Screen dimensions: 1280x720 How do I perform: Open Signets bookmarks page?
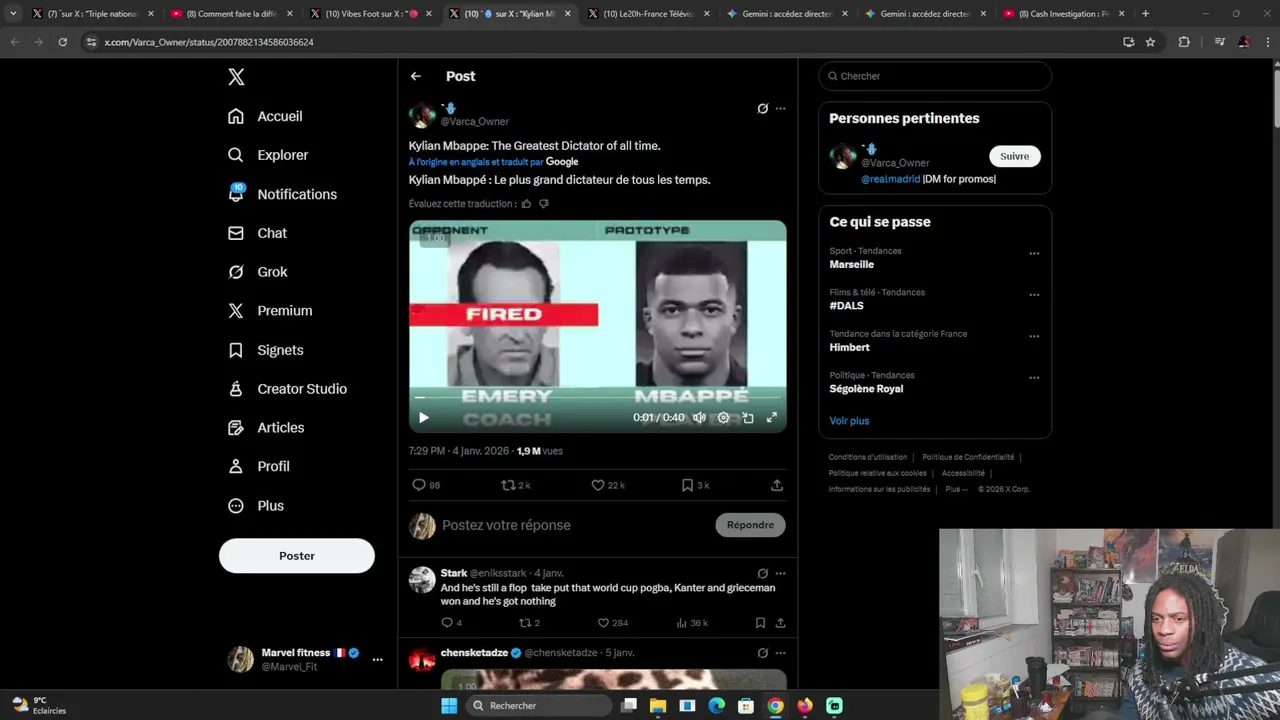click(265, 350)
